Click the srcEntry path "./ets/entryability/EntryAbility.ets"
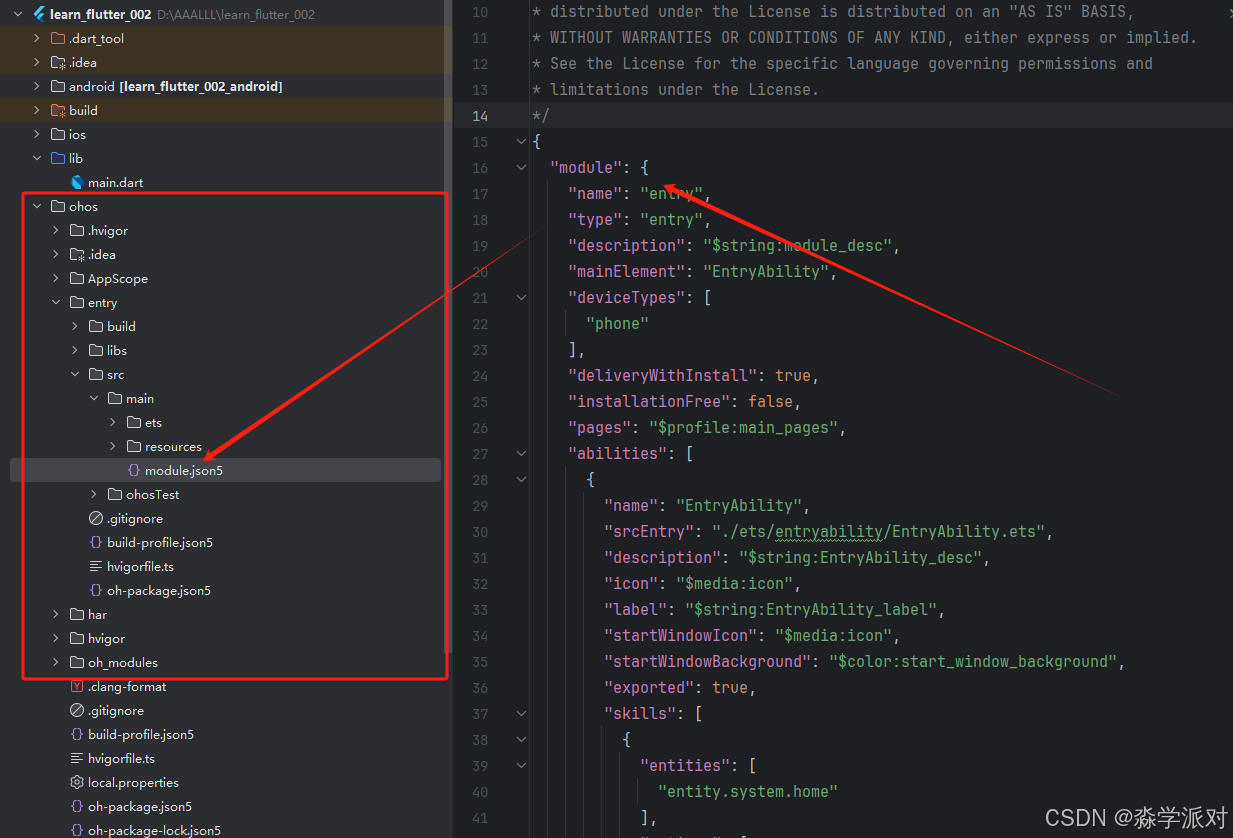Viewport: 1233px width, 838px height. pyautogui.click(x=879, y=532)
